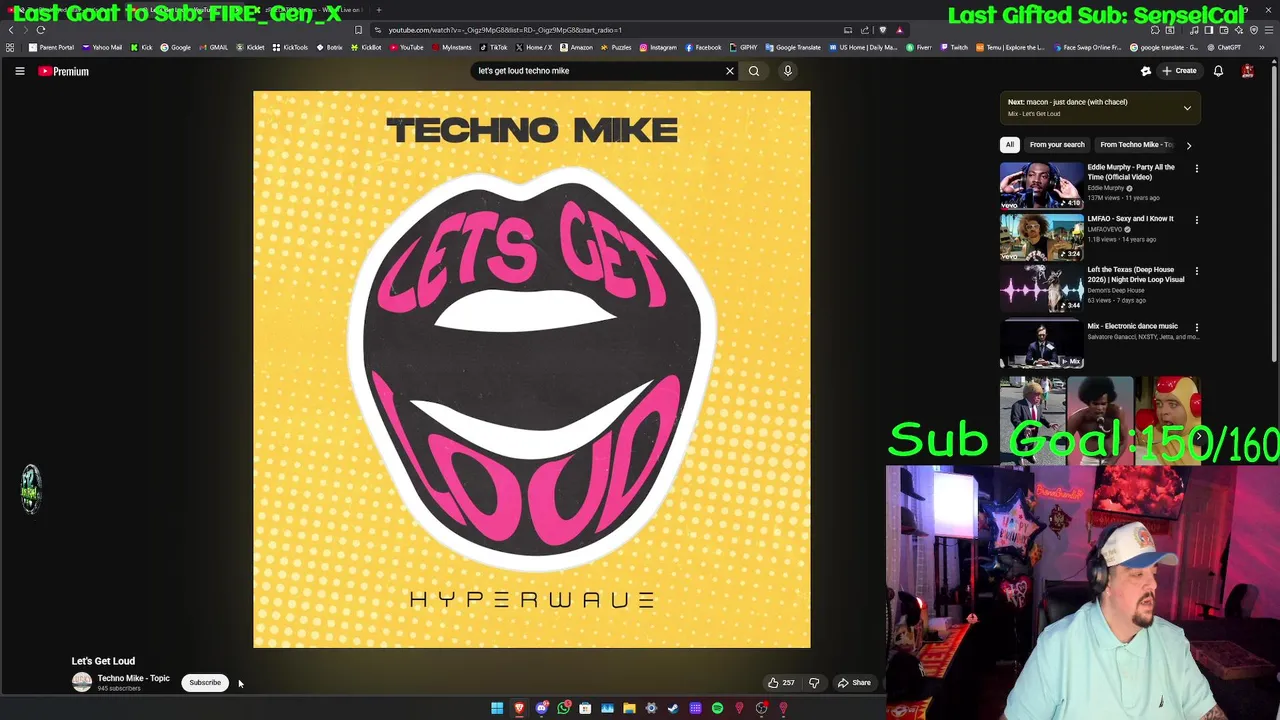Open the YouTube hamburger guide menu
Viewport: 1280px width, 720px height.
[19, 71]
